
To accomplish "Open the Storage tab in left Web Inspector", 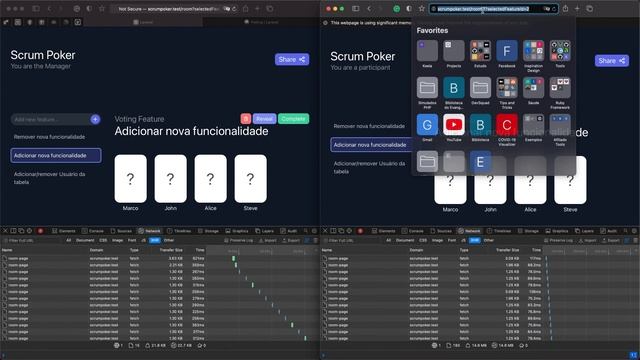I will point(209,231).
